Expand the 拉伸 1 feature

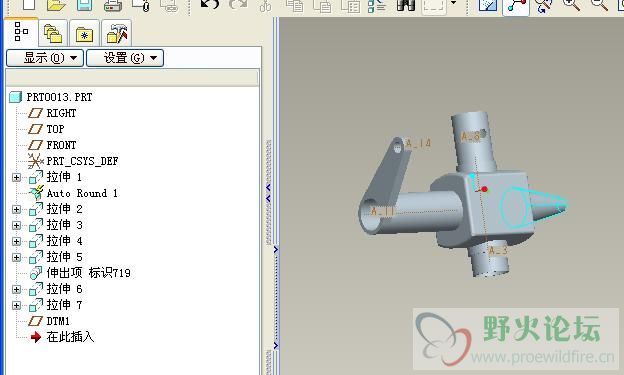(16, 177)
